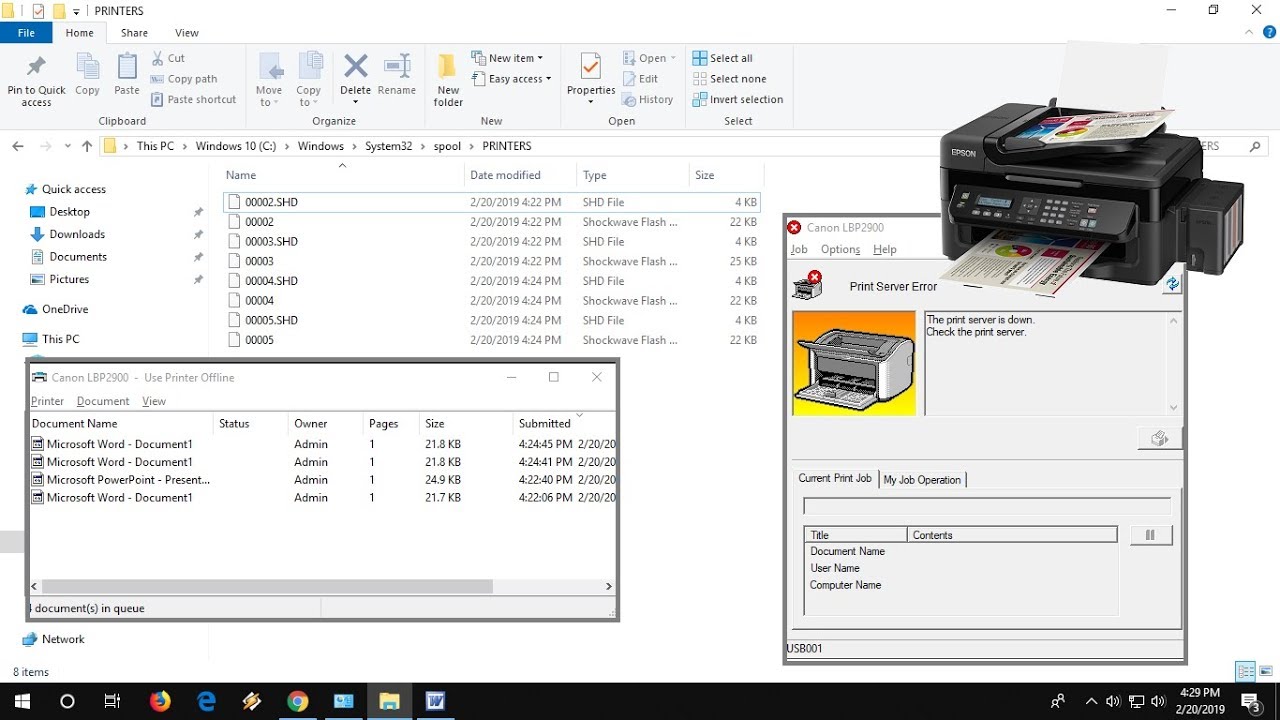Click the down arrow of the error message scrollbar
The width and height of the screenshot is (1280, 720).
pos(1174,408)
